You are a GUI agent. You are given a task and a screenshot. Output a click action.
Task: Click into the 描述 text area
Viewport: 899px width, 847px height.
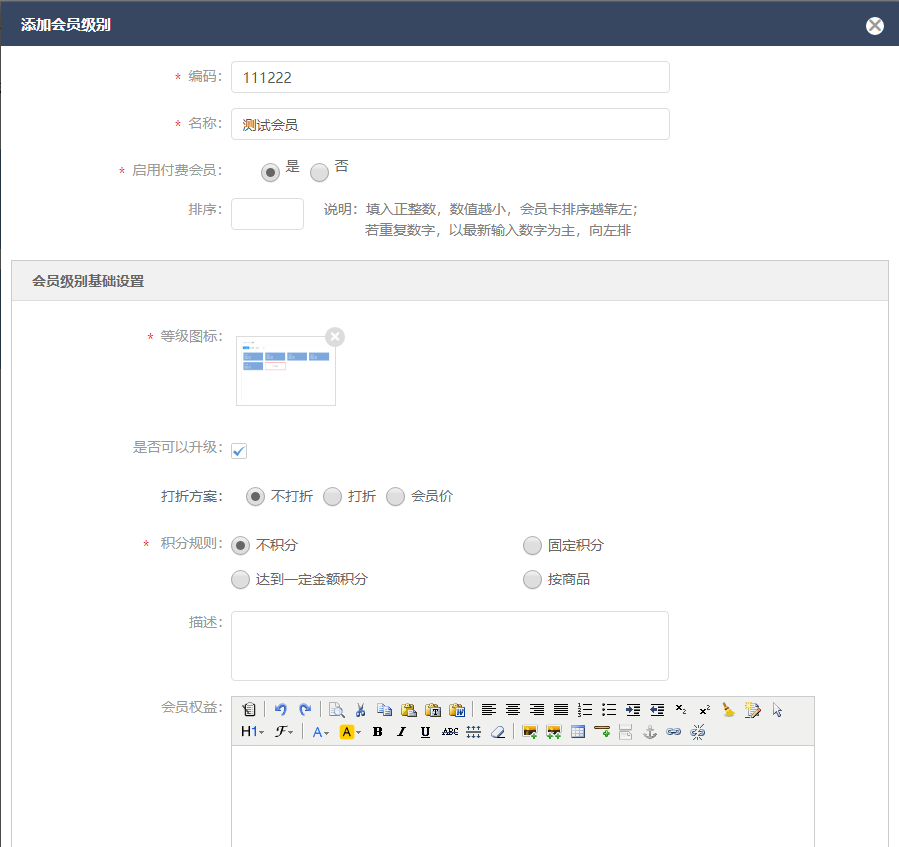(x=450, y=646)
